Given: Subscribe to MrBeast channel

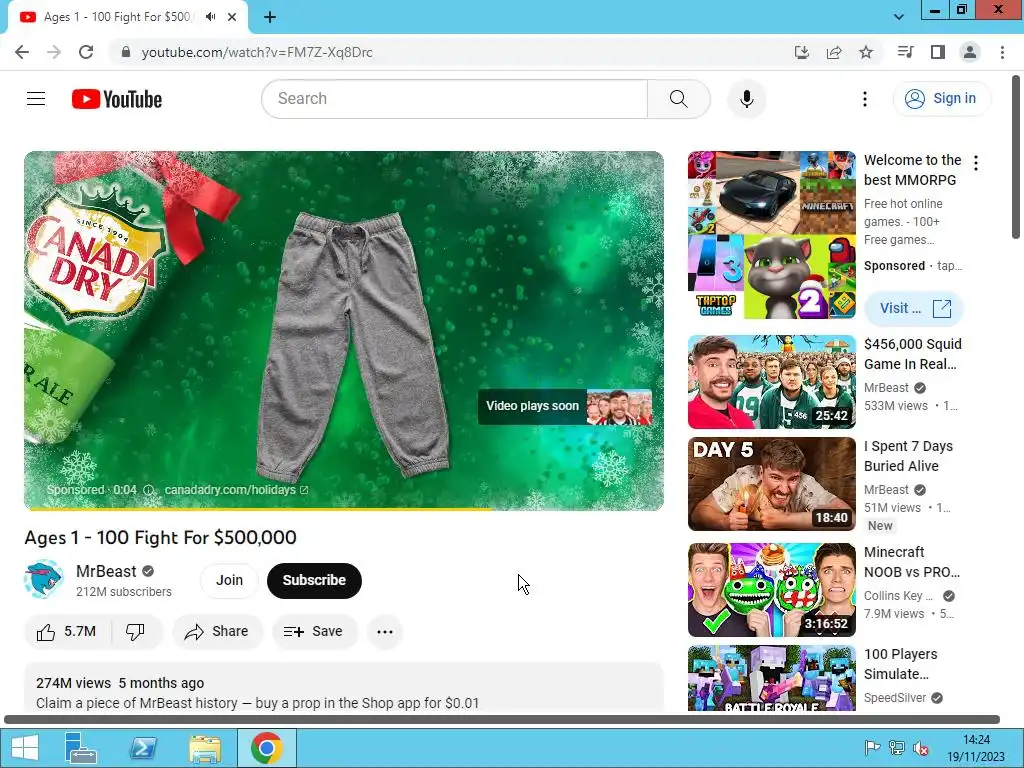Looking at the screenshot, I should pos(314,581).
